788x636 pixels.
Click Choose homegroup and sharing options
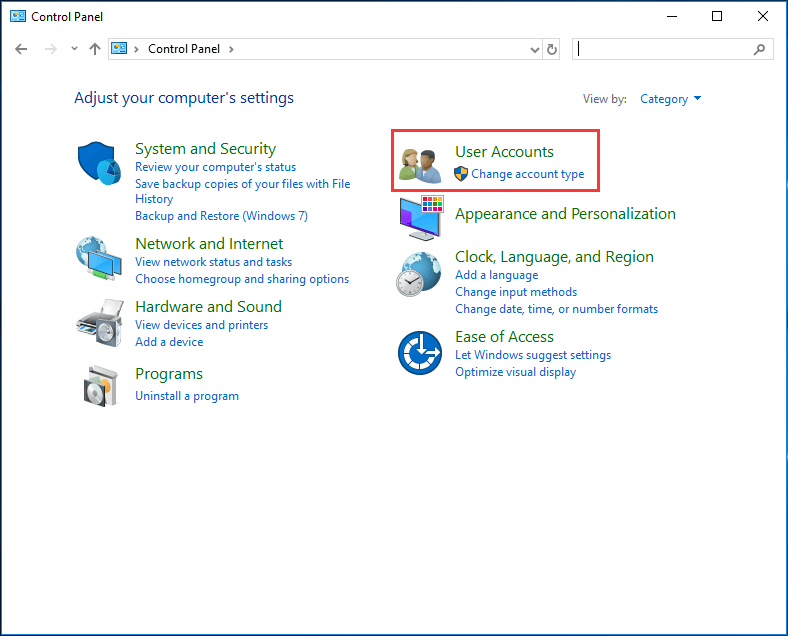tap(242, 279)
